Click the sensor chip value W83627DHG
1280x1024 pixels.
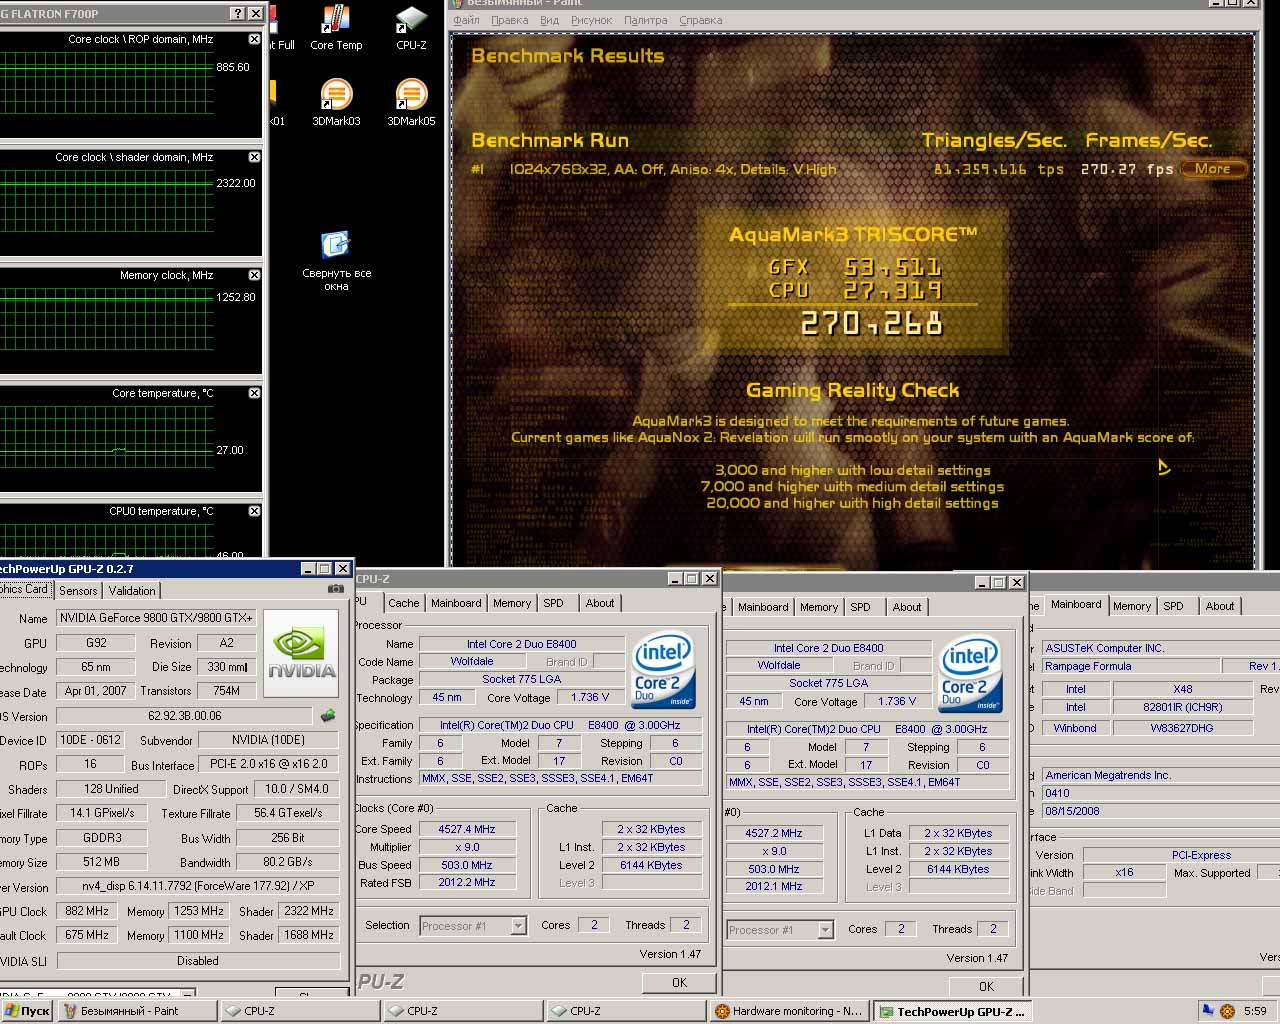pos(1183,728)
